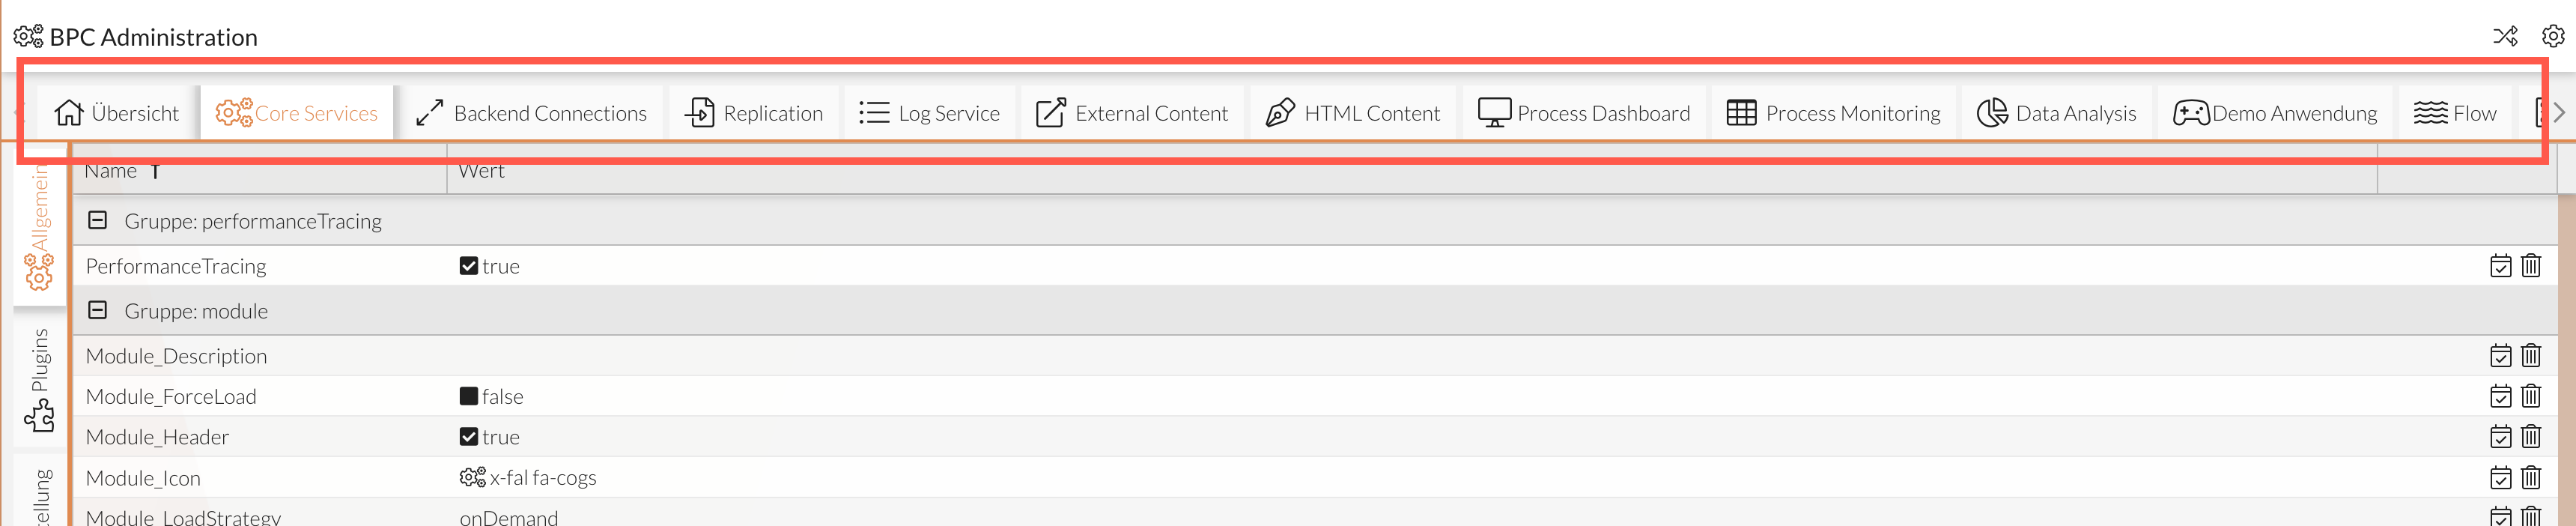Go to the Übersicht tab
Viewport: 2576px width, 526px height.
(116, 113)
